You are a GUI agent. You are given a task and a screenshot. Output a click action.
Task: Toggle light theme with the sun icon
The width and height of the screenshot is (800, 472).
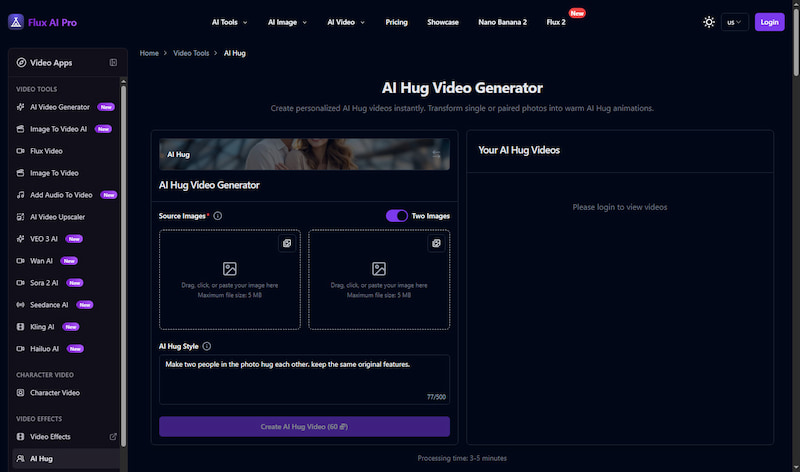(709, 22)
